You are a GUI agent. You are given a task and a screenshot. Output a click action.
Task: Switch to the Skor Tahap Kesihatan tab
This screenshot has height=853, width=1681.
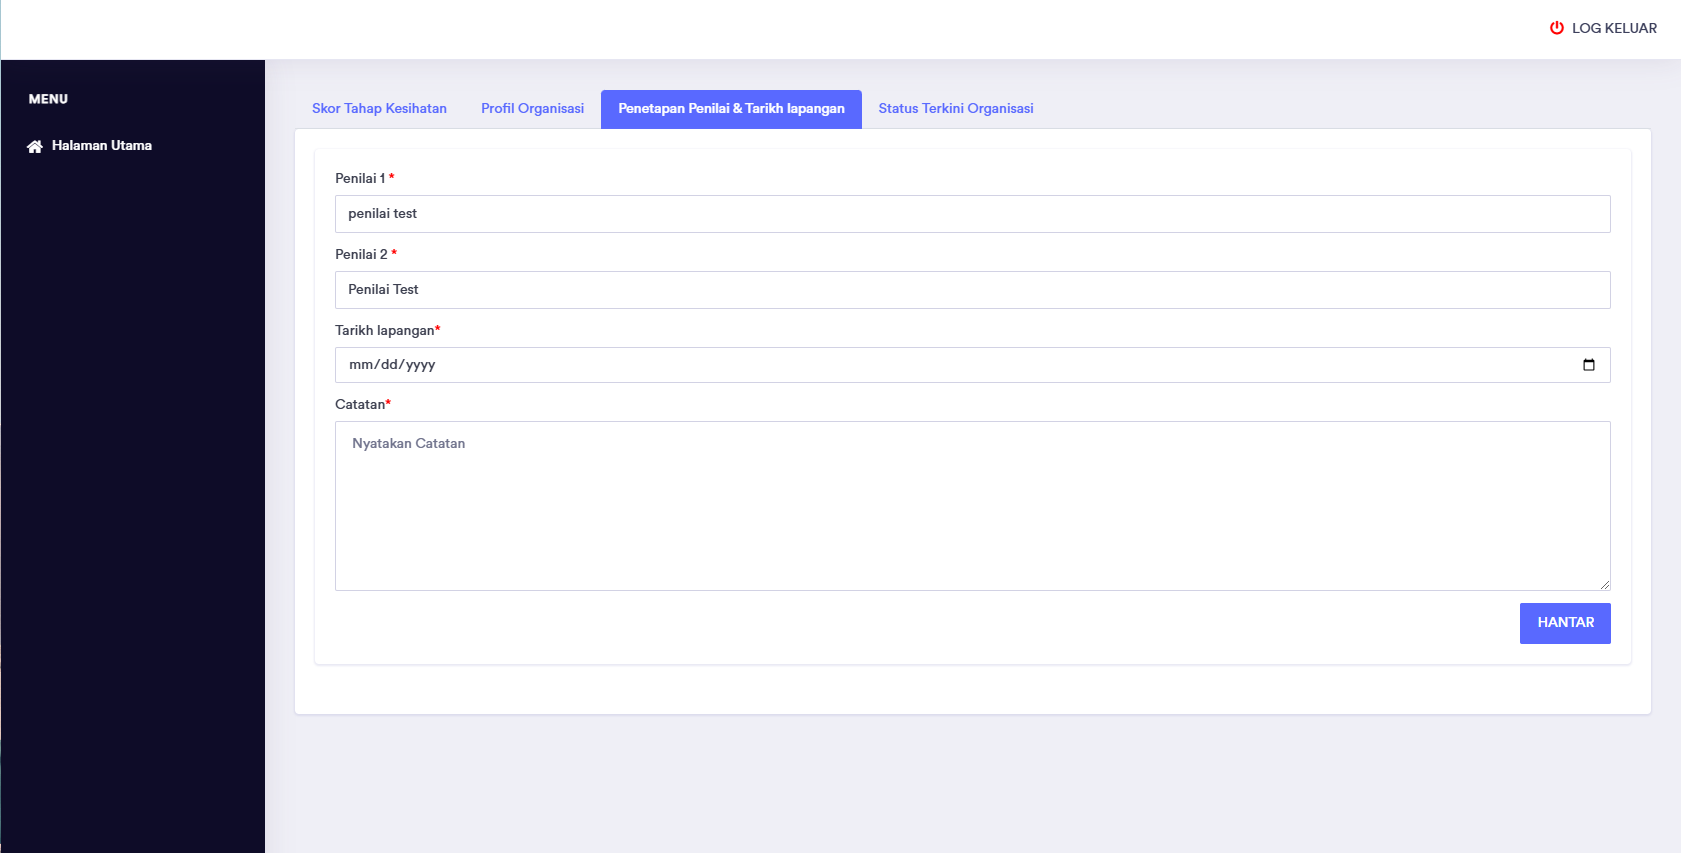point(379,109)
